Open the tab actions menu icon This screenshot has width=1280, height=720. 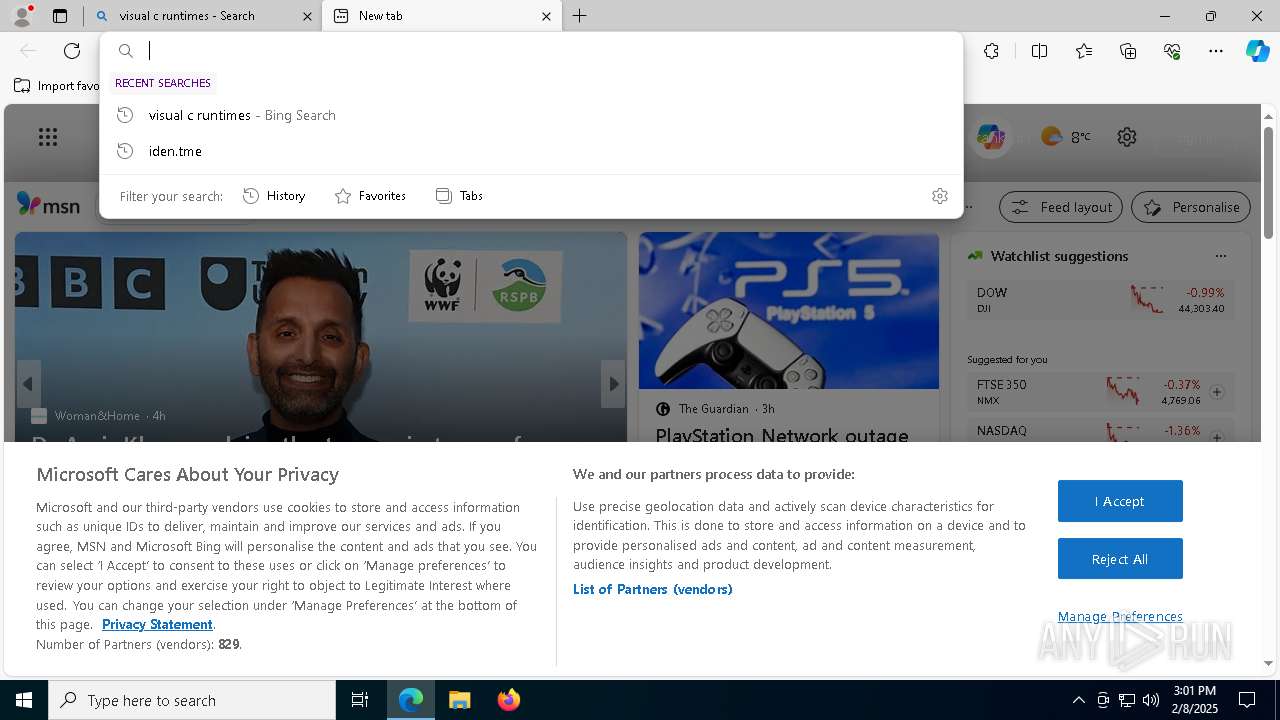[x=60, y=16]
